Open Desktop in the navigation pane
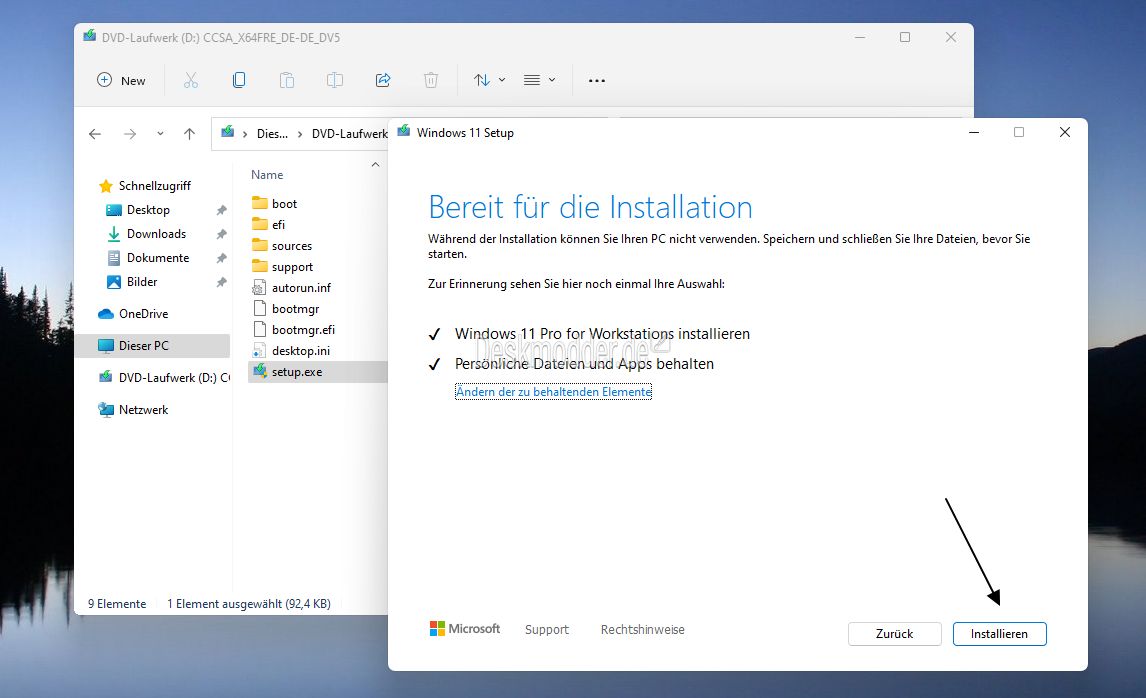Image resolution: width=1146 pixels, height=698 pixels. (x=148, y=210)
